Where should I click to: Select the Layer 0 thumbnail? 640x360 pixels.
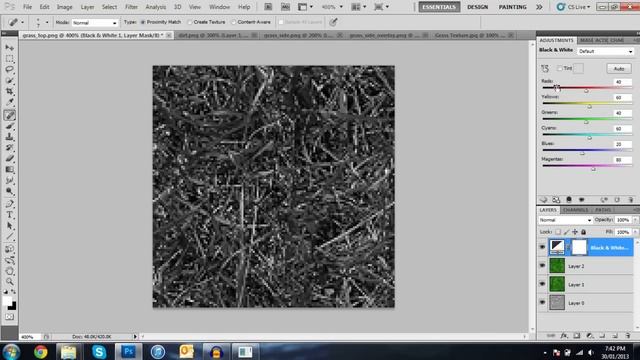click(x=557, y=303)
